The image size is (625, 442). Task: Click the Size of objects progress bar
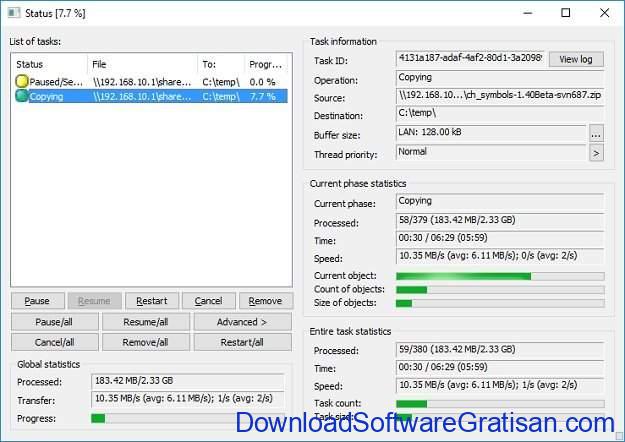(500, 303)
